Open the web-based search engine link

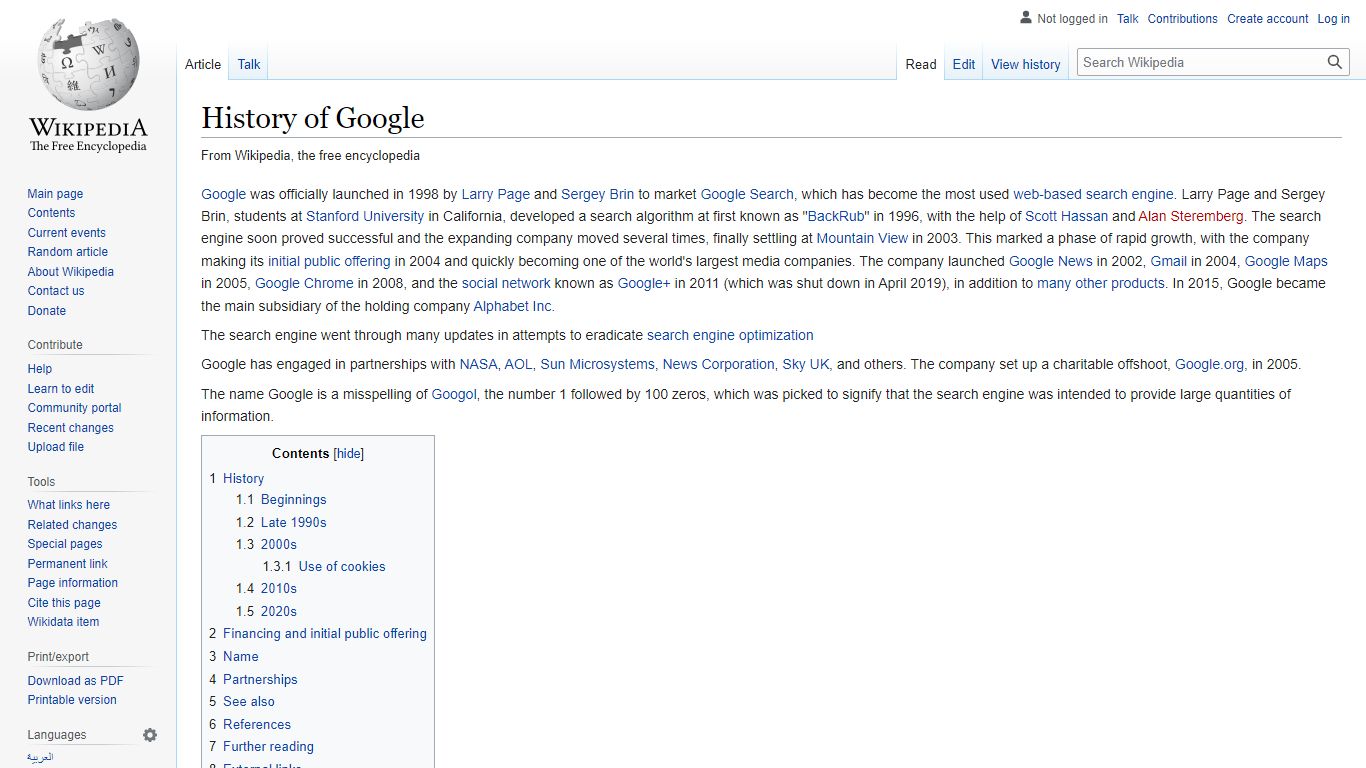pos(1093,194)
